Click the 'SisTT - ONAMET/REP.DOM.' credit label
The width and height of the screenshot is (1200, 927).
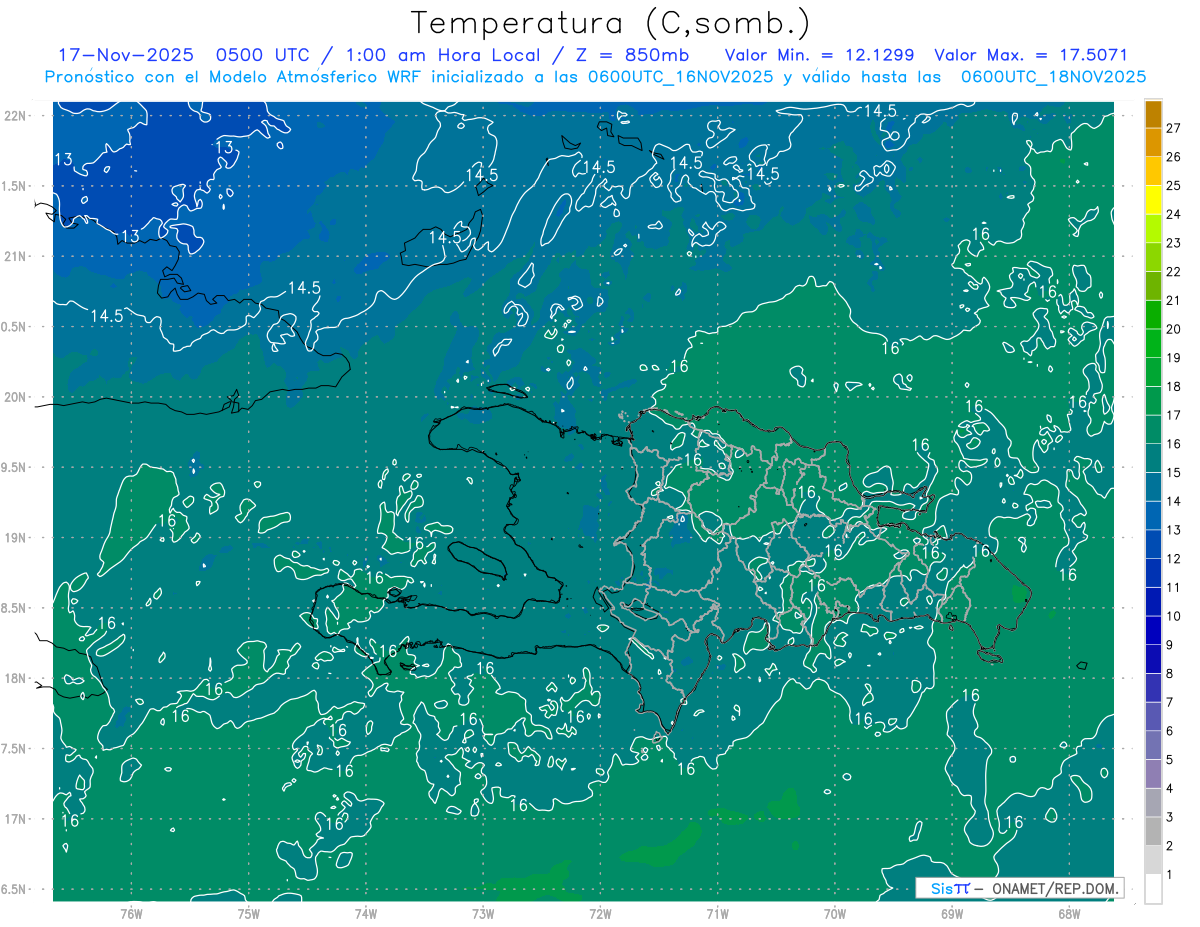[x=1020, y=888]
